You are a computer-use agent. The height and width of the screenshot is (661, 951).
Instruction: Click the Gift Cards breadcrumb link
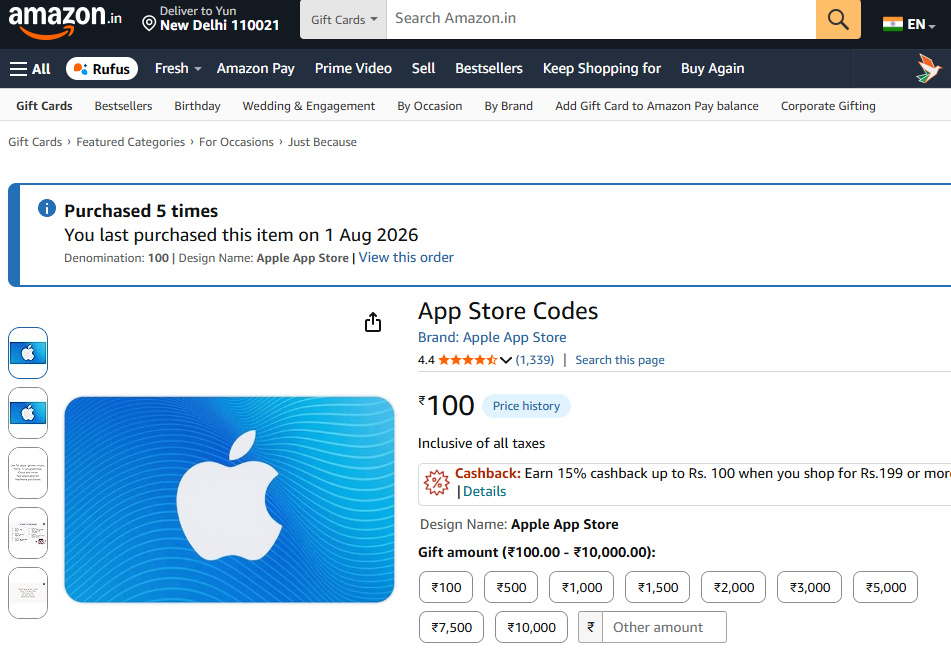[x=35, y=142]
